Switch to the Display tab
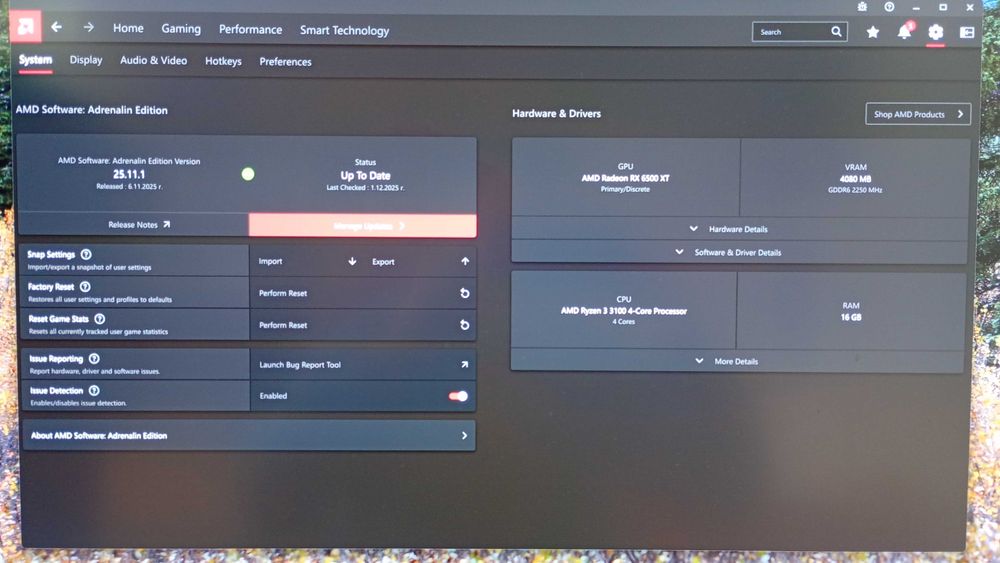Screen dimensions: 1000x563 click(86, 60)
